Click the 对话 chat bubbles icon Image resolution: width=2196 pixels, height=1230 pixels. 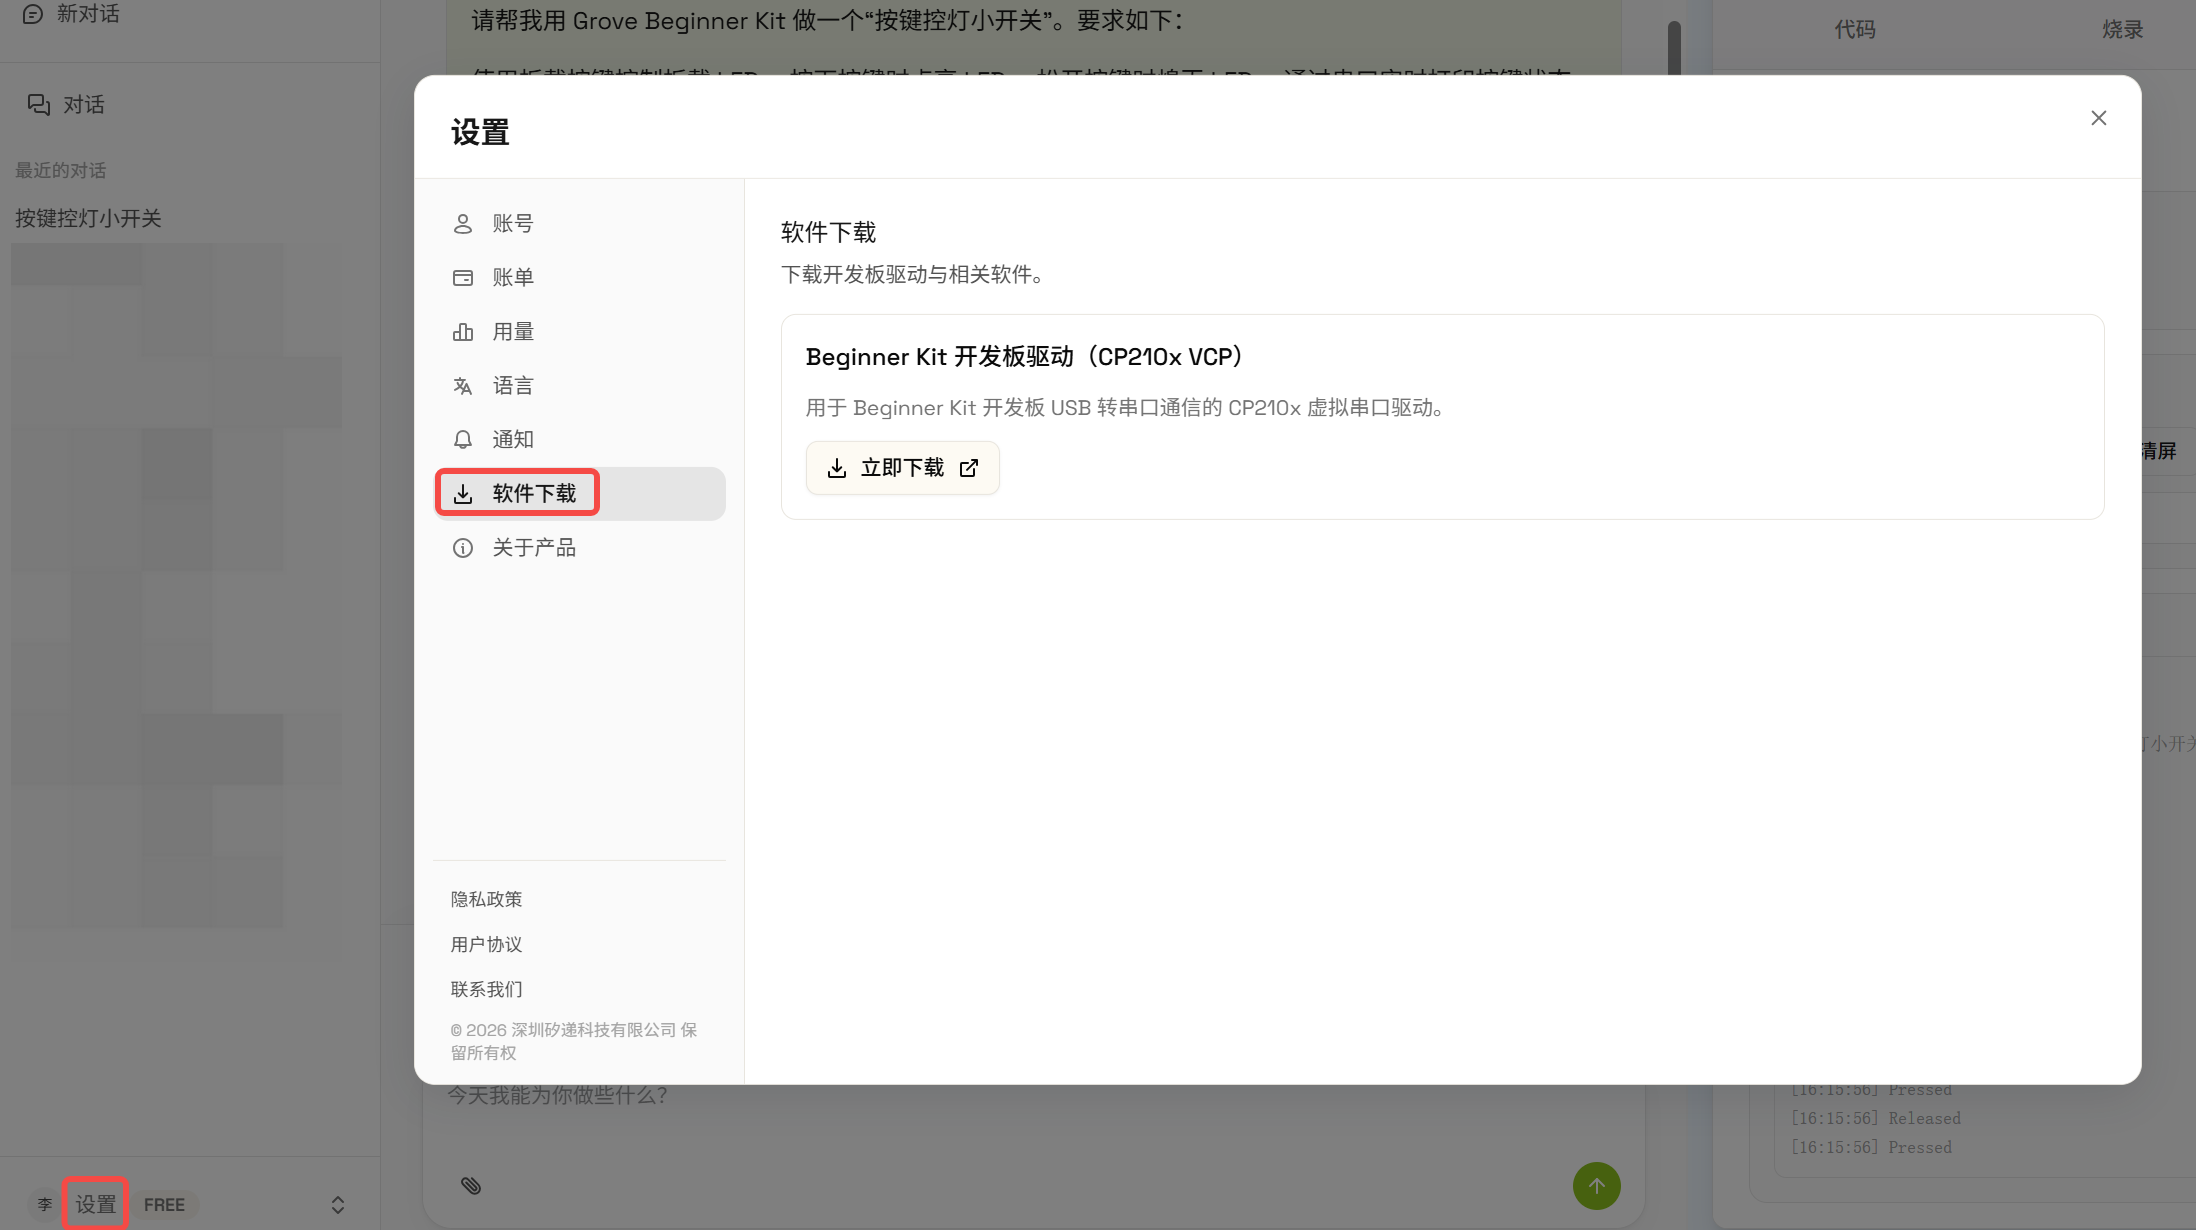[39, 104]
